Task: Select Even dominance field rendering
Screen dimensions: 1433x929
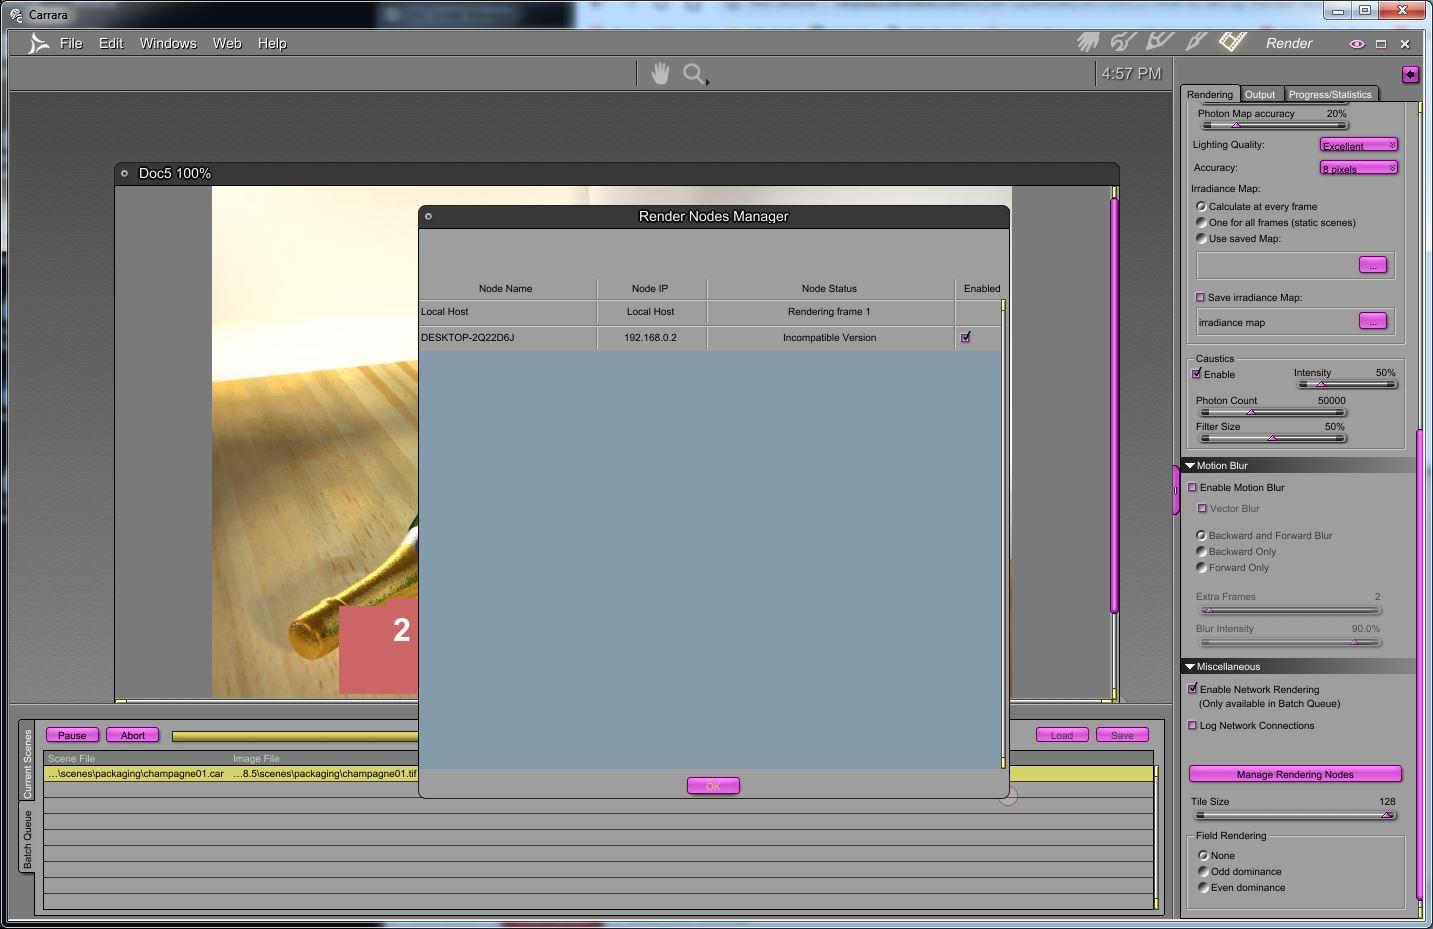Action: point(1203,887)
